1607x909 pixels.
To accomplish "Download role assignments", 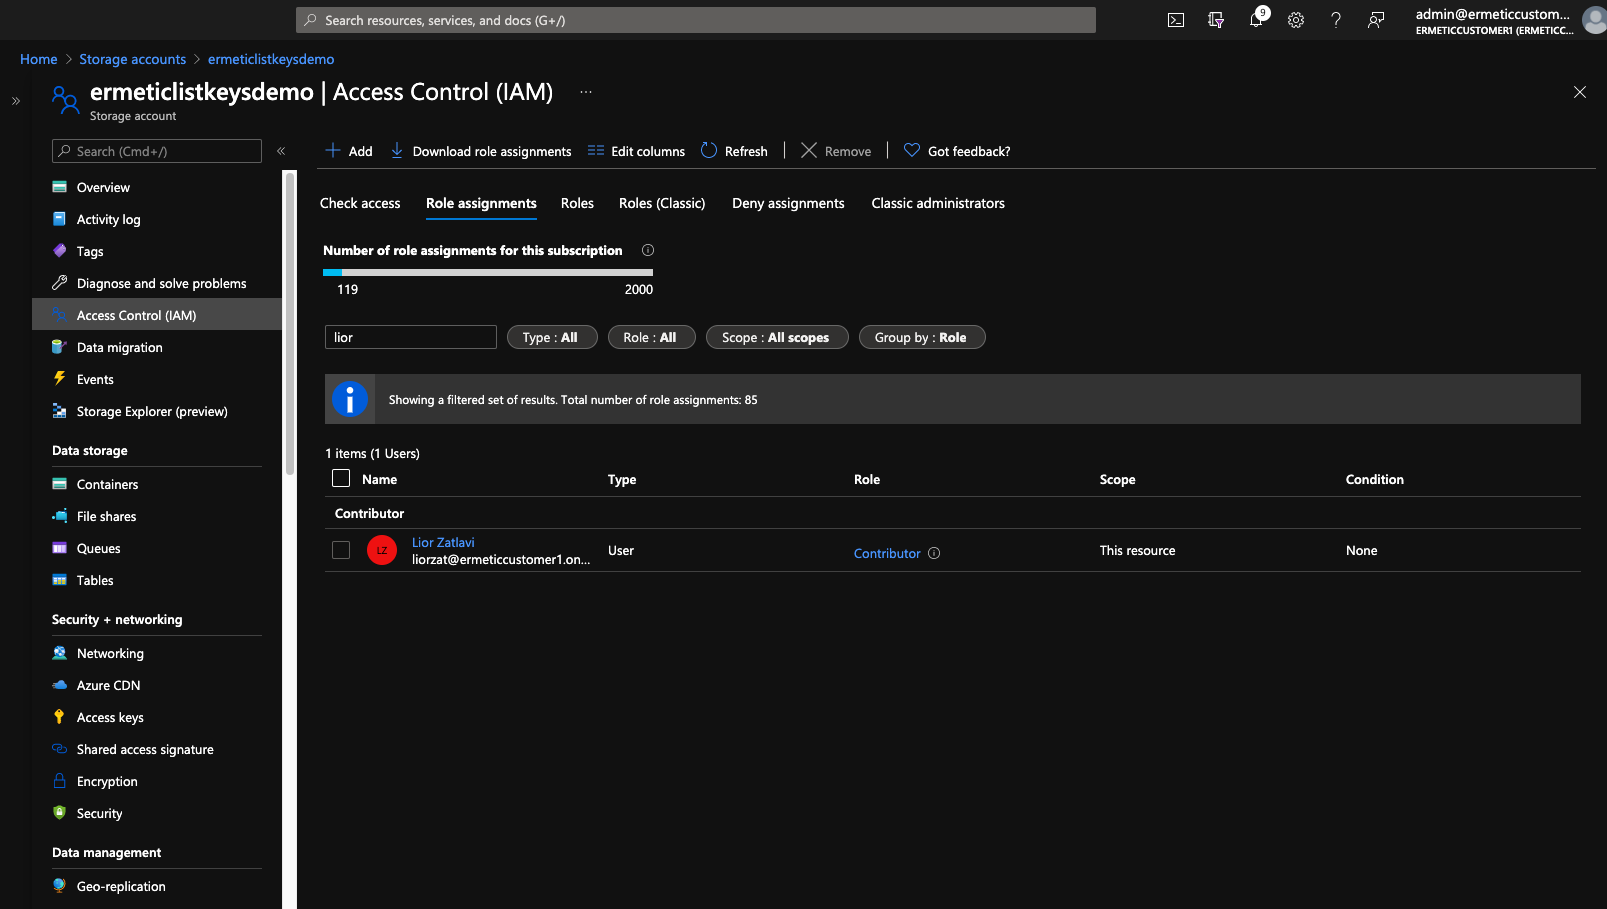I will (x=481, y=151).
